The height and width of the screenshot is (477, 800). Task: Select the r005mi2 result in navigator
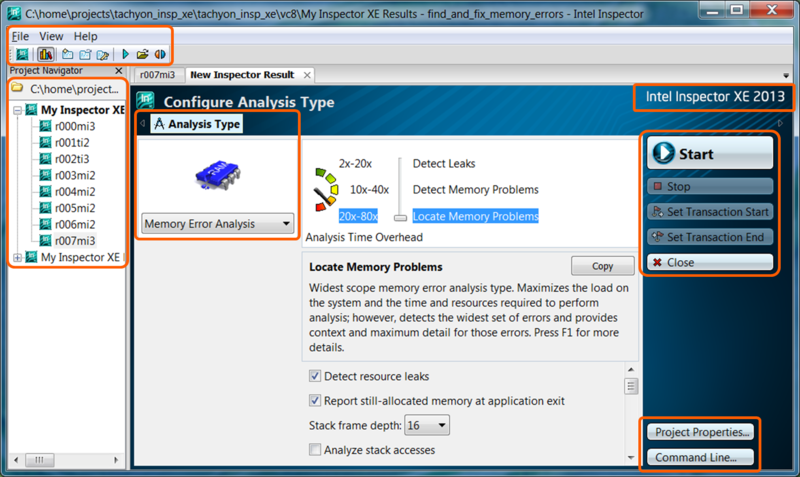75,208
